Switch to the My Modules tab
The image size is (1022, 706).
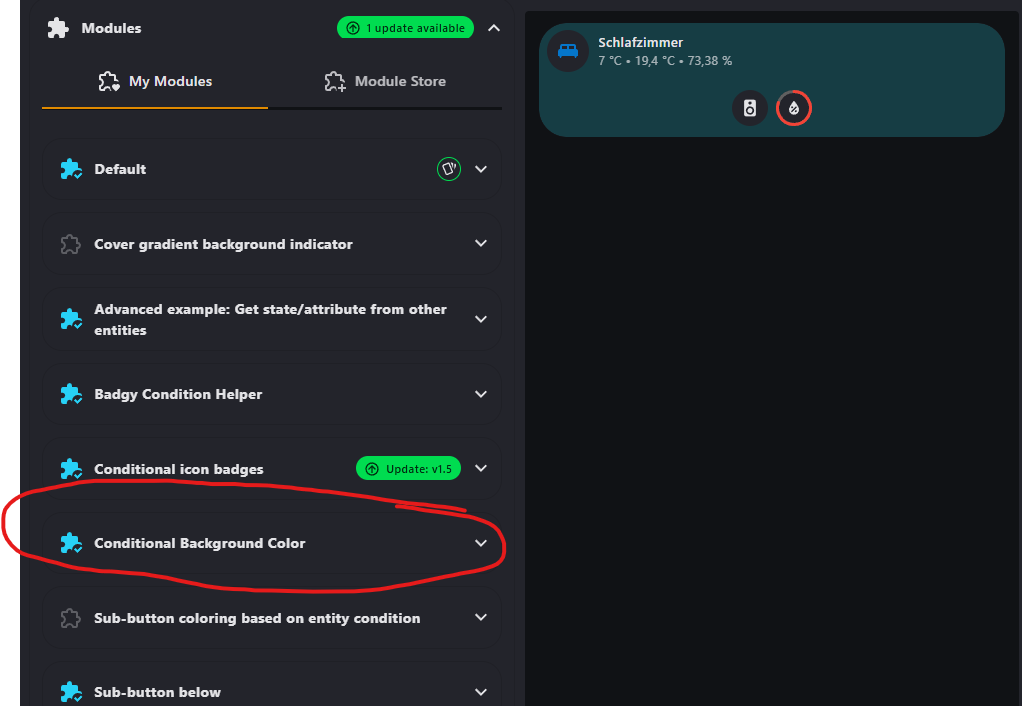tap(155, 81)
